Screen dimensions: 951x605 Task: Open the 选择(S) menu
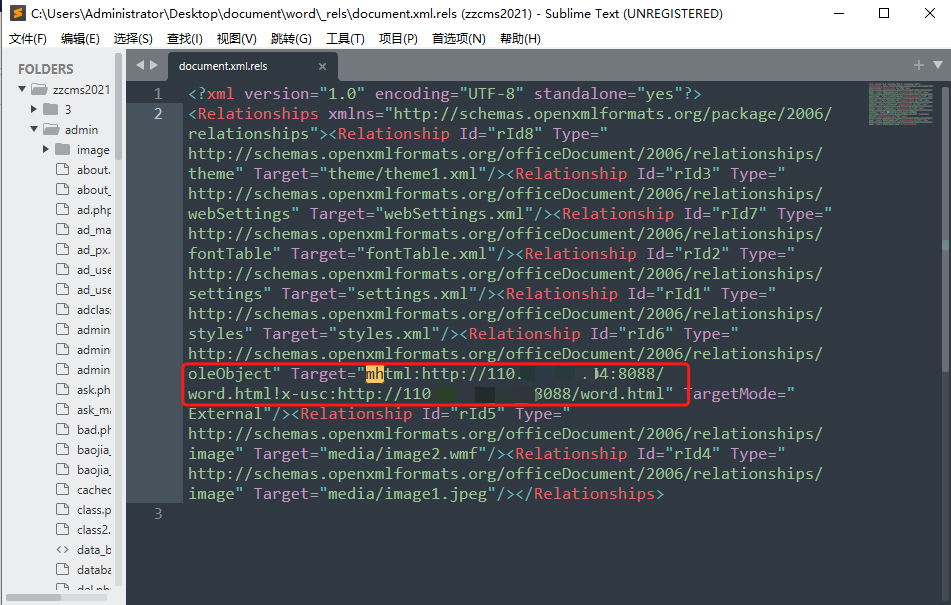[133, 39]
